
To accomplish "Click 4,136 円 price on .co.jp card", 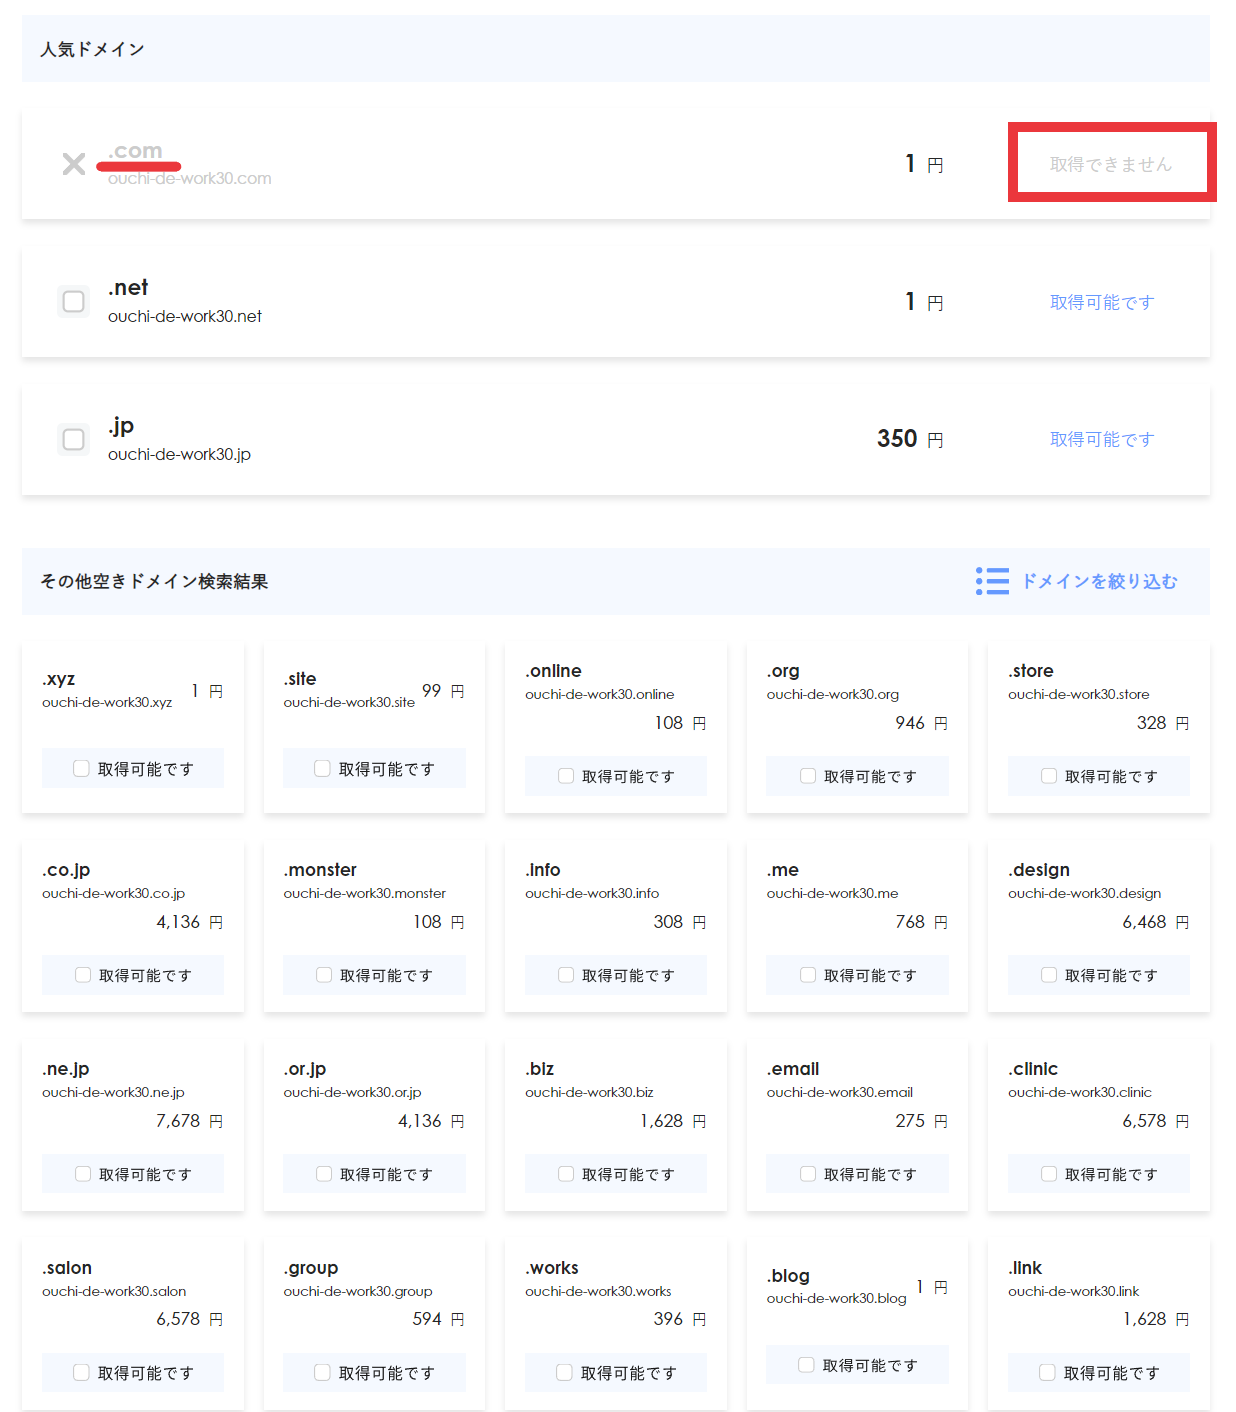I will pyautogui.click(x=189, y=922).
